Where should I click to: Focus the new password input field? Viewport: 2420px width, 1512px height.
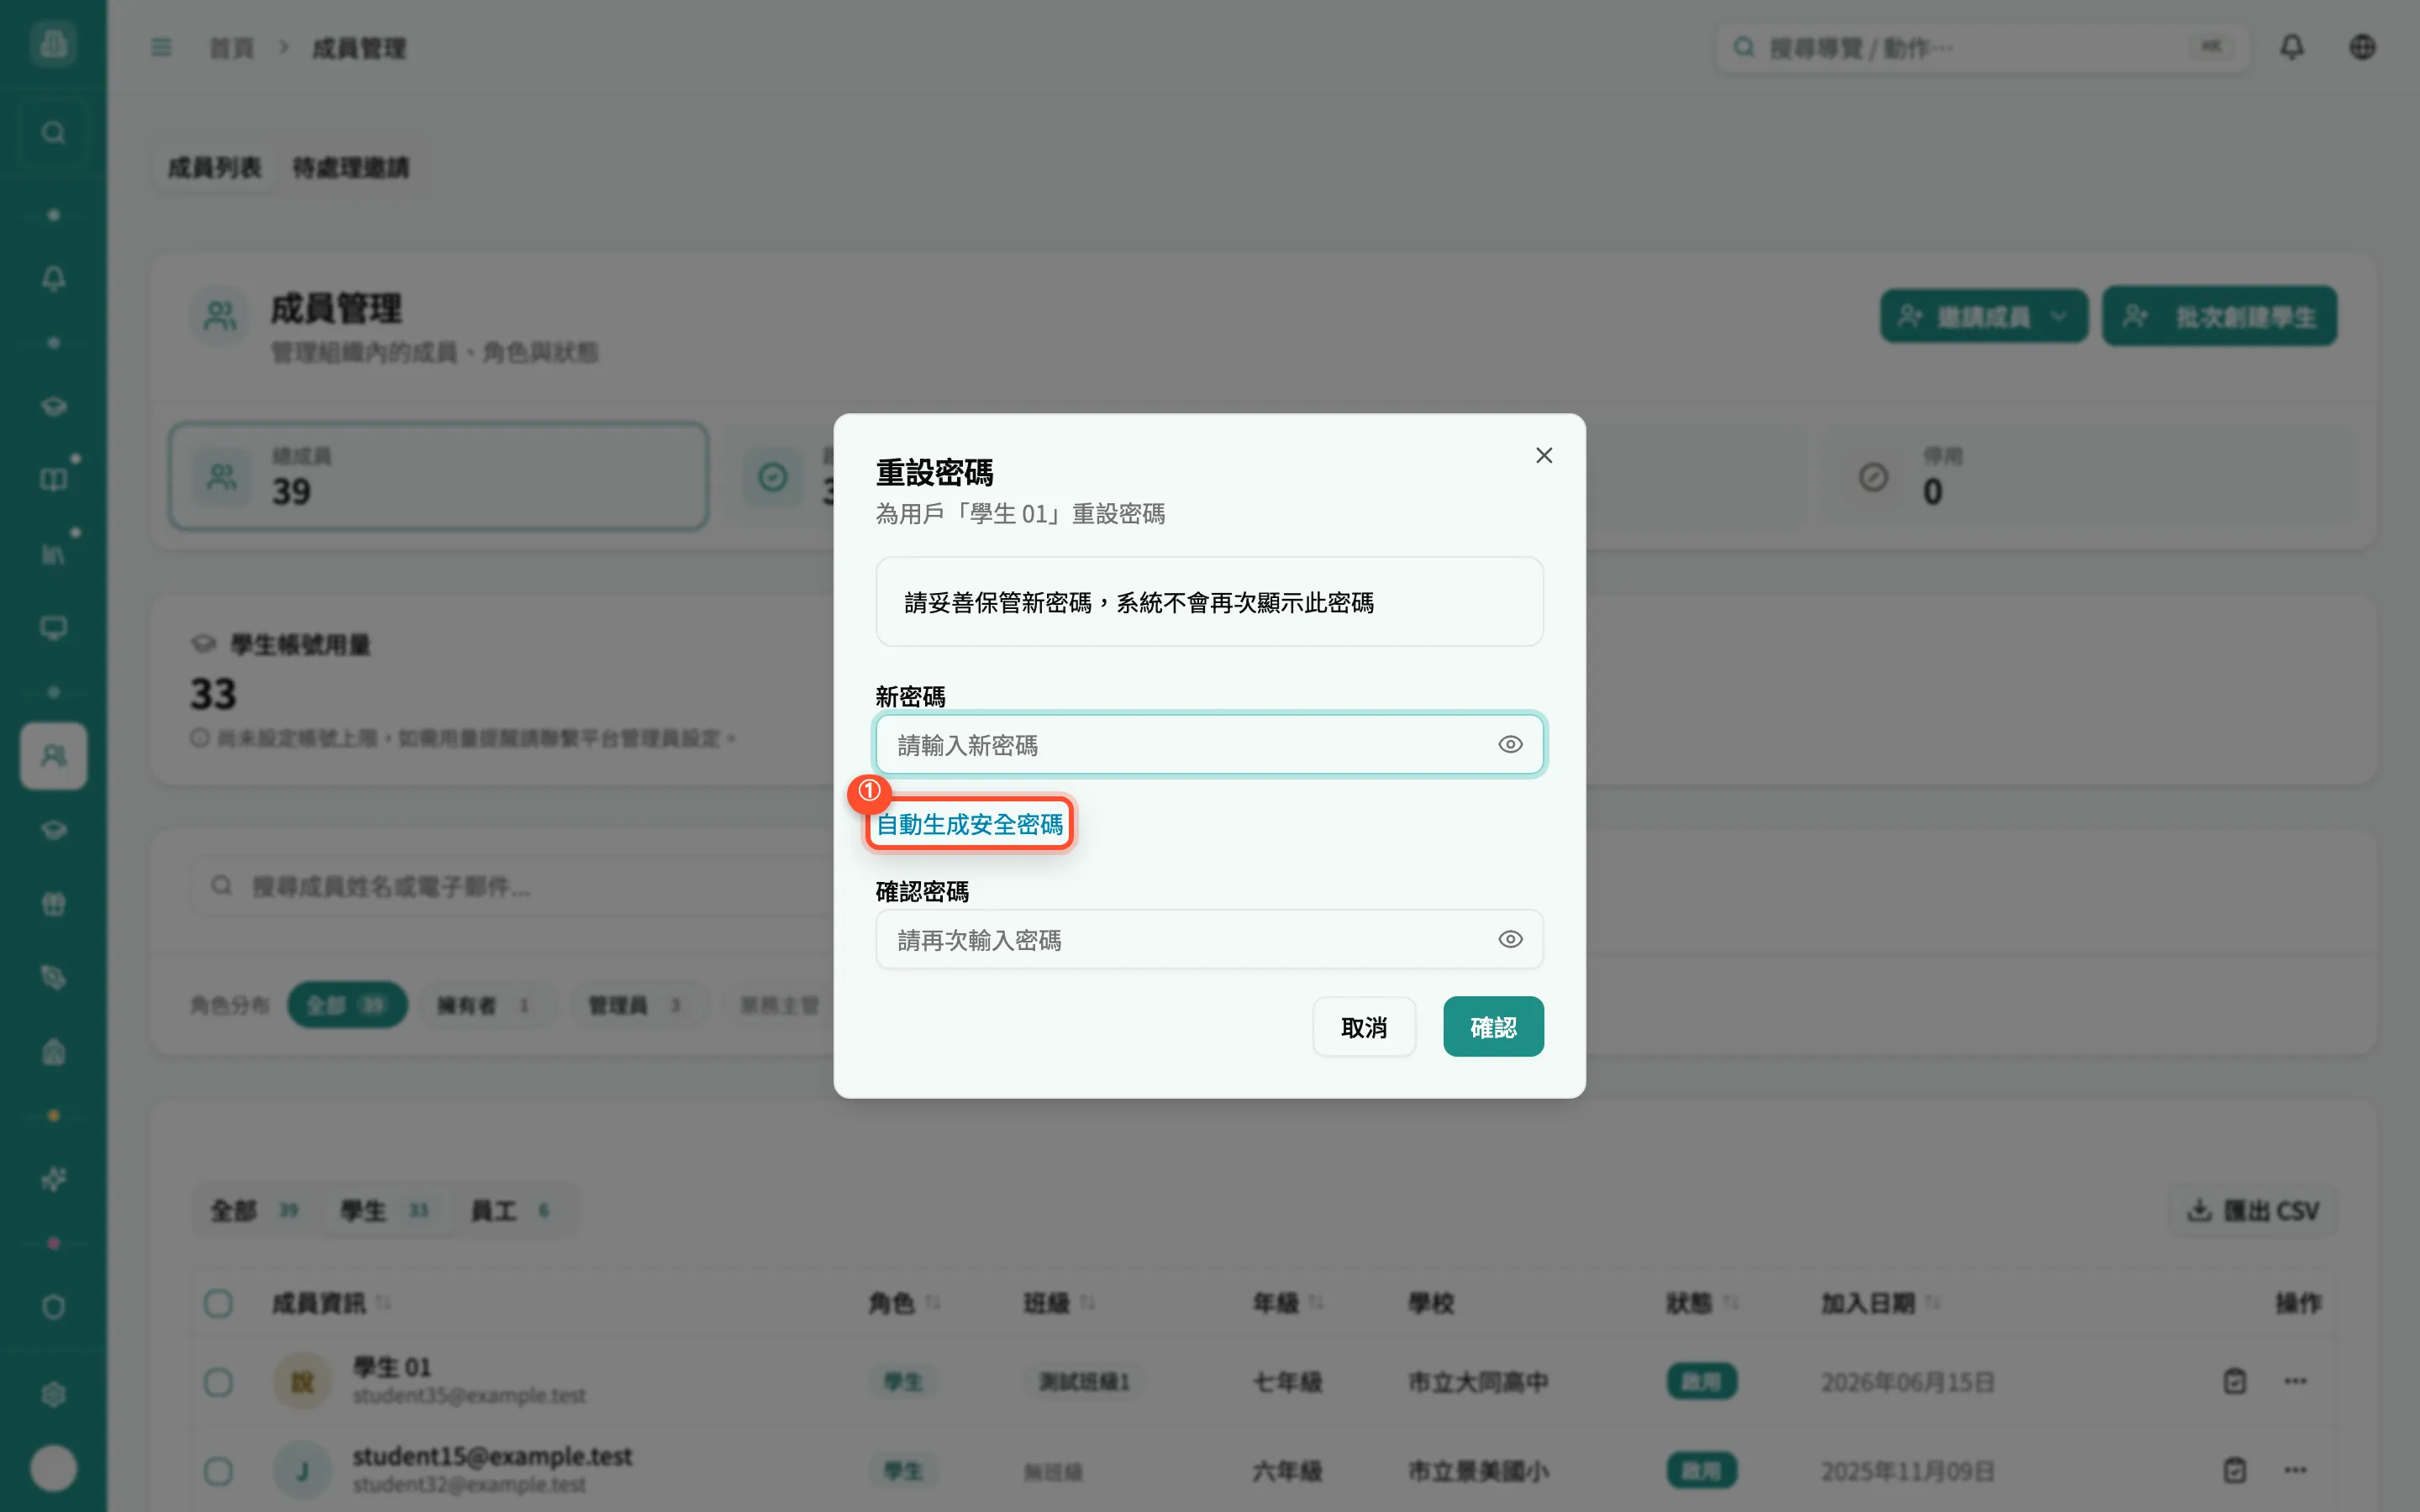pyautogui.click(x=1209, y=744)
